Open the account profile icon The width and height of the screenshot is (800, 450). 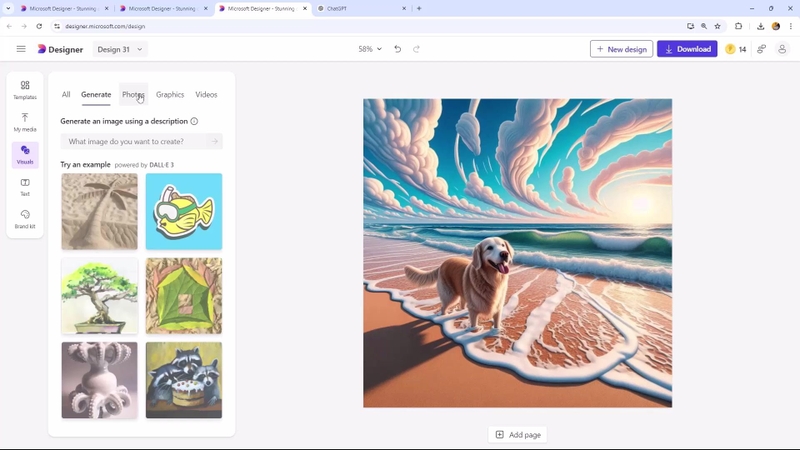coord(782,49)
